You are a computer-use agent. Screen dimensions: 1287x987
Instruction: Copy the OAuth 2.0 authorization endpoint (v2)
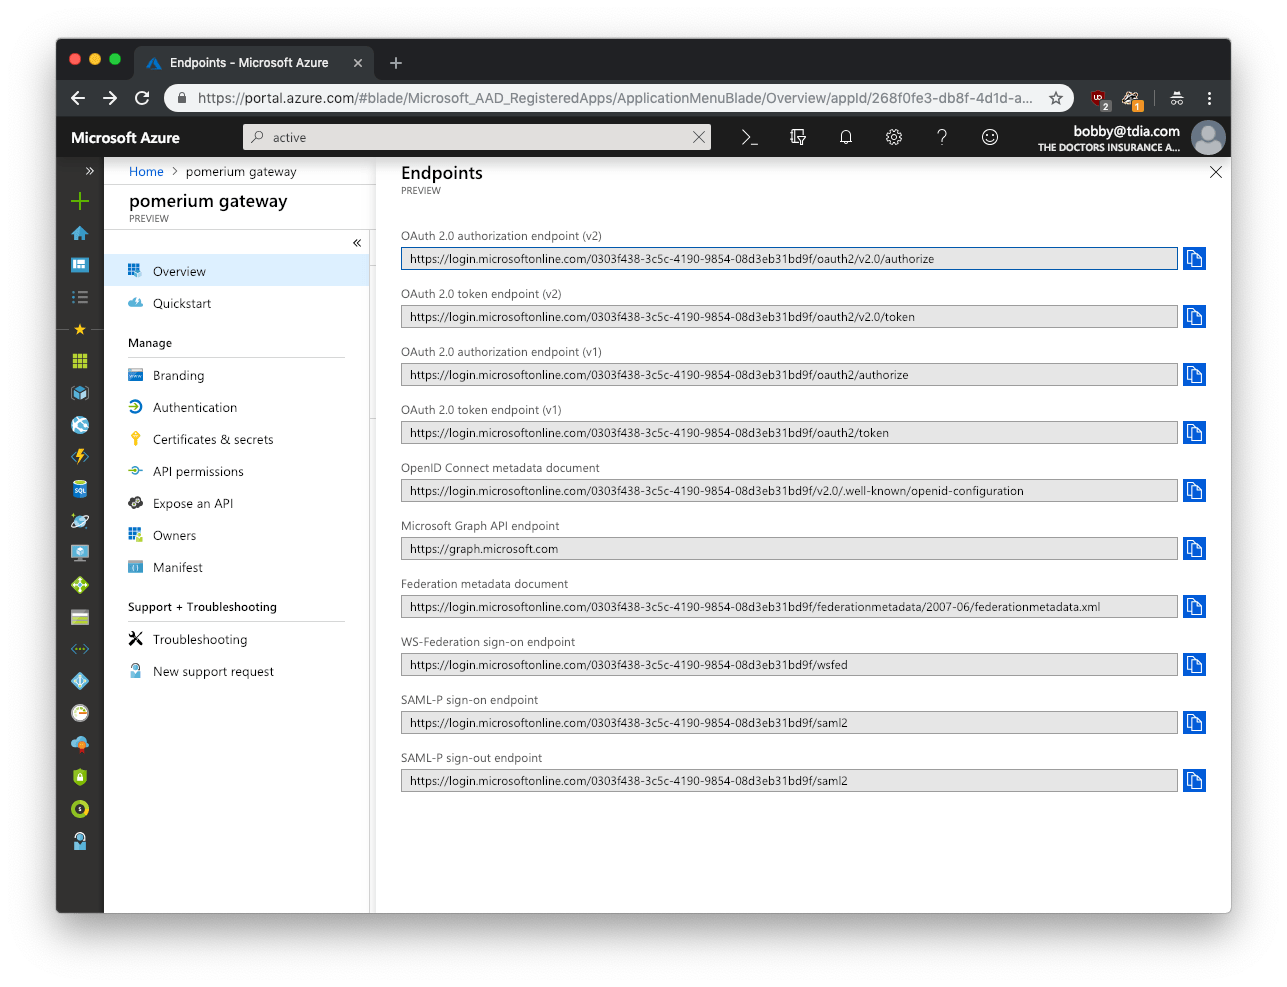1194,259
